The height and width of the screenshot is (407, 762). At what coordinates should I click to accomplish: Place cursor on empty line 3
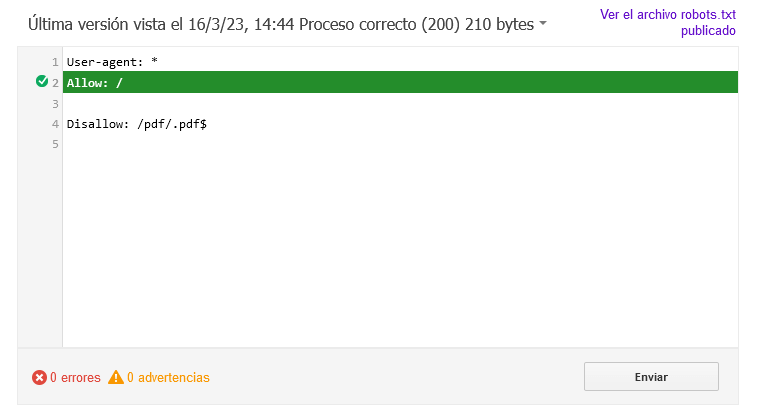(x=400, y=103)
